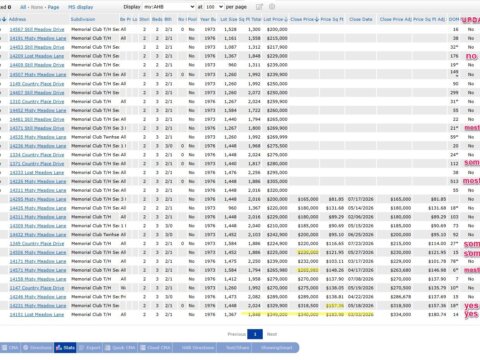480x360 pixels.
Task: Click the edit display icon beside per page
Action: (259, 7)
